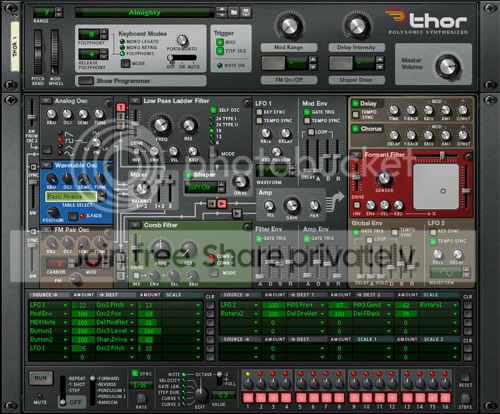
Task: Toggle the Delay effect on button
Action: pyautogui.click(x=355, y=103)
